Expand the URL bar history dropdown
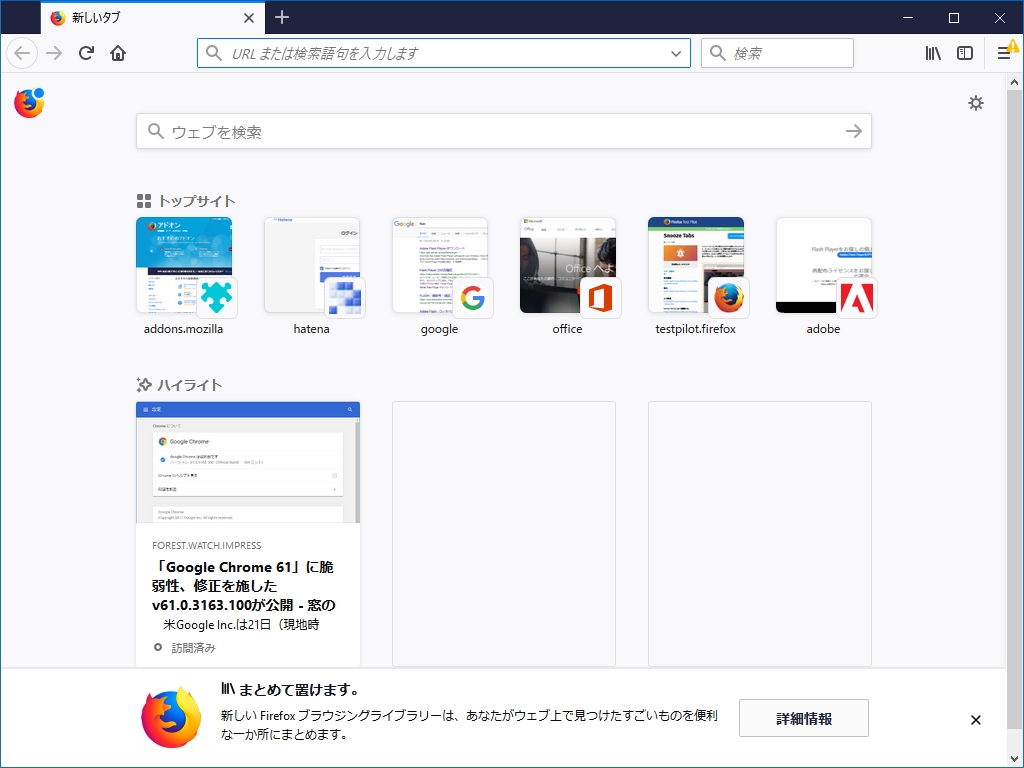The height and width of the screenshot is (768, 1024). pos(675,53)
